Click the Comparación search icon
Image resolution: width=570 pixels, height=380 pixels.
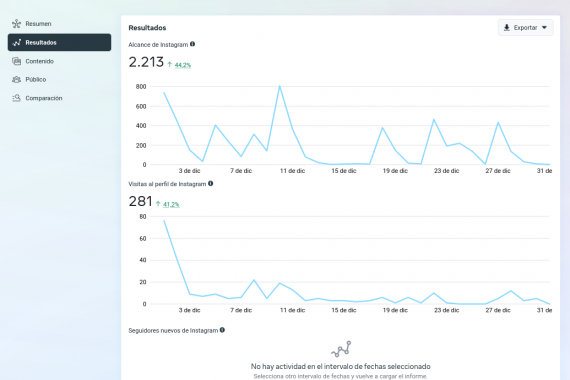click(16, 98)
